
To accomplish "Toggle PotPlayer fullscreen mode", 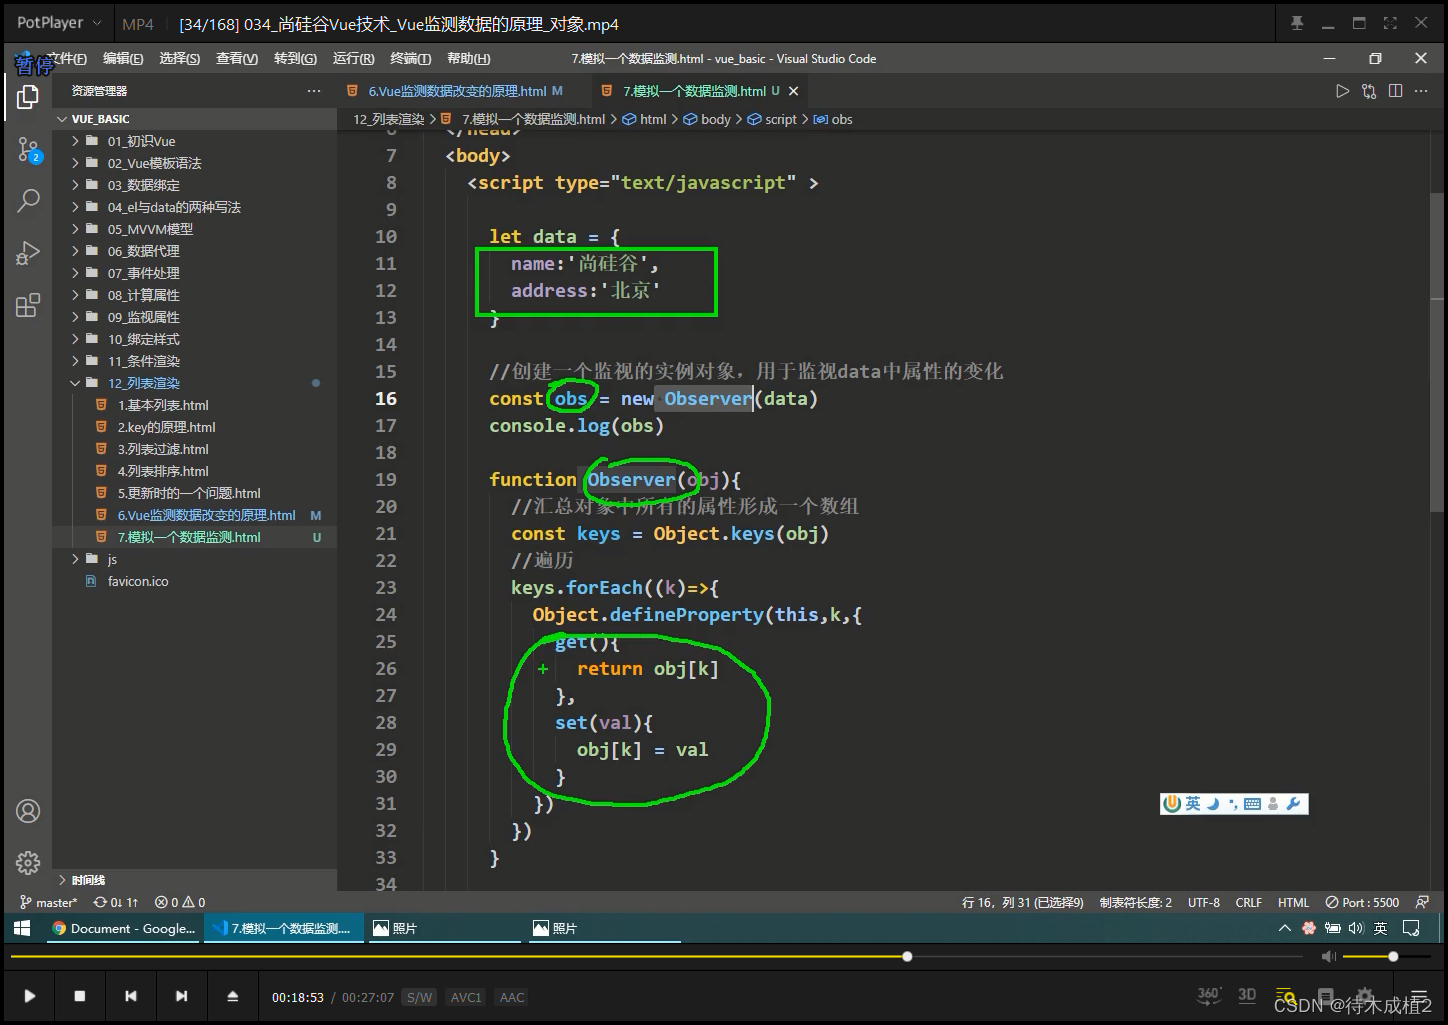I will click(x=1390, y=23).
